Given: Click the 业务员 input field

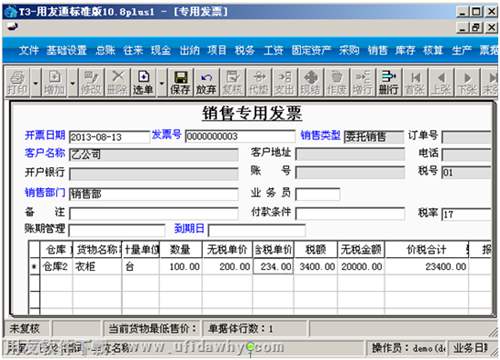Looking at the screenshot, I should pos(318,194).
